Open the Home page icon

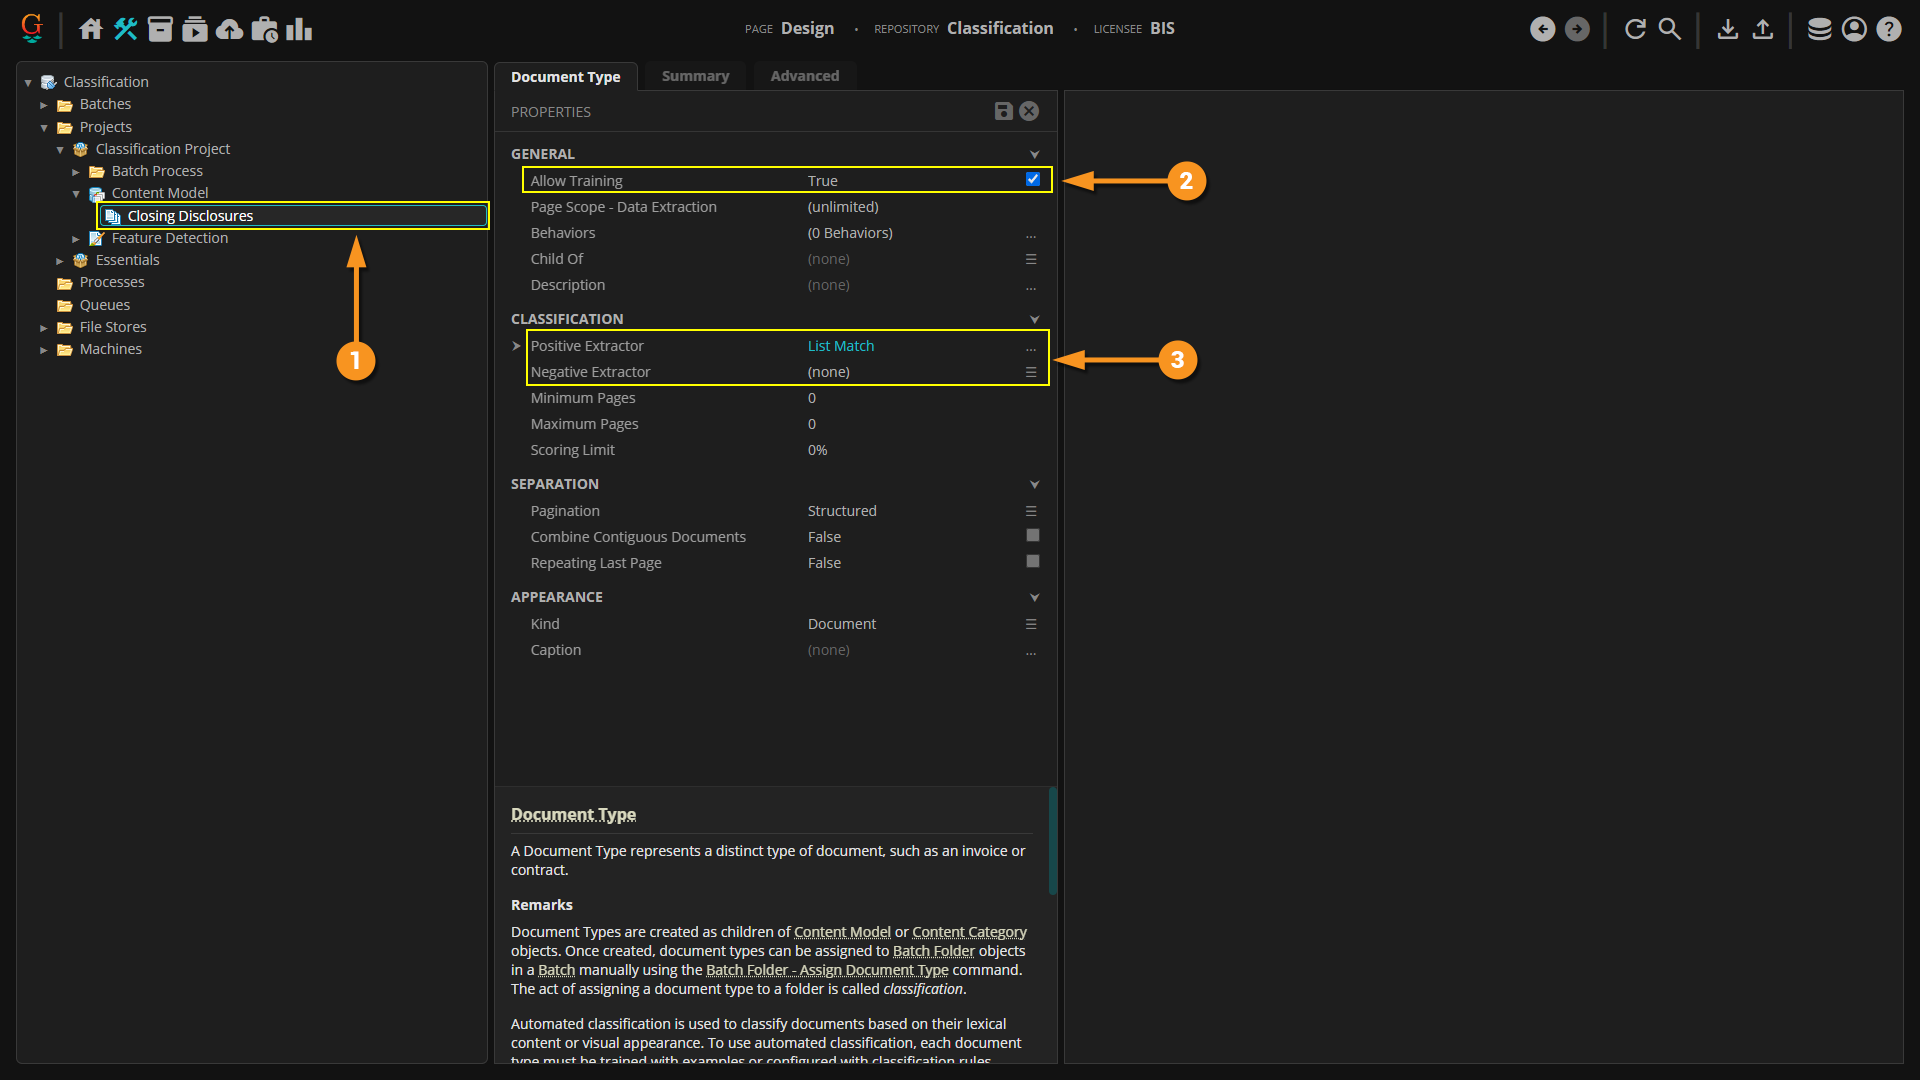91,29
